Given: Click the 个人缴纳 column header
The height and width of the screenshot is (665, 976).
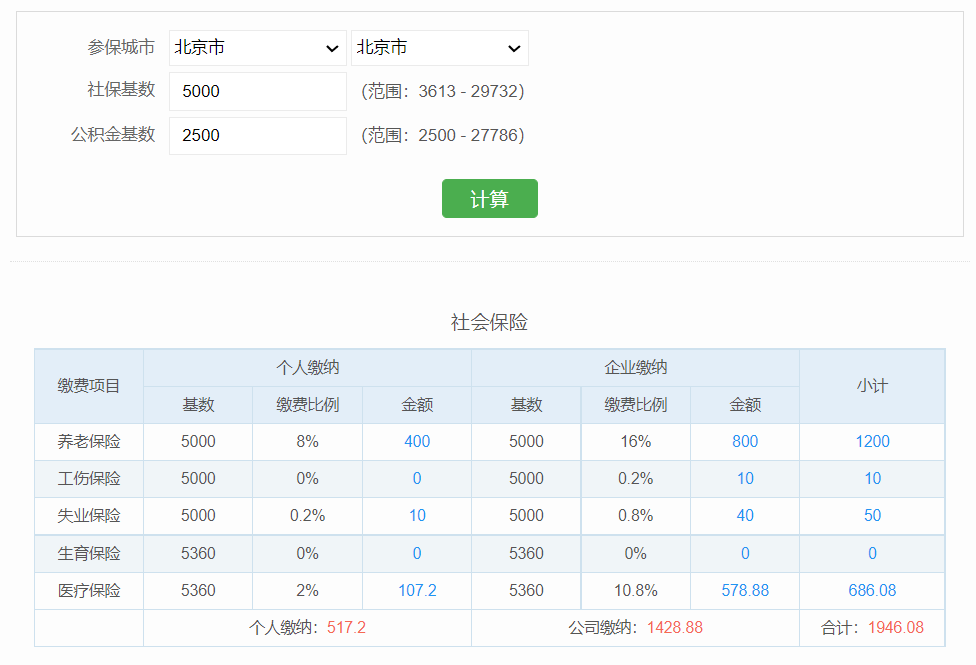Looking at the screenshot, I should click(x=307, y=367).
